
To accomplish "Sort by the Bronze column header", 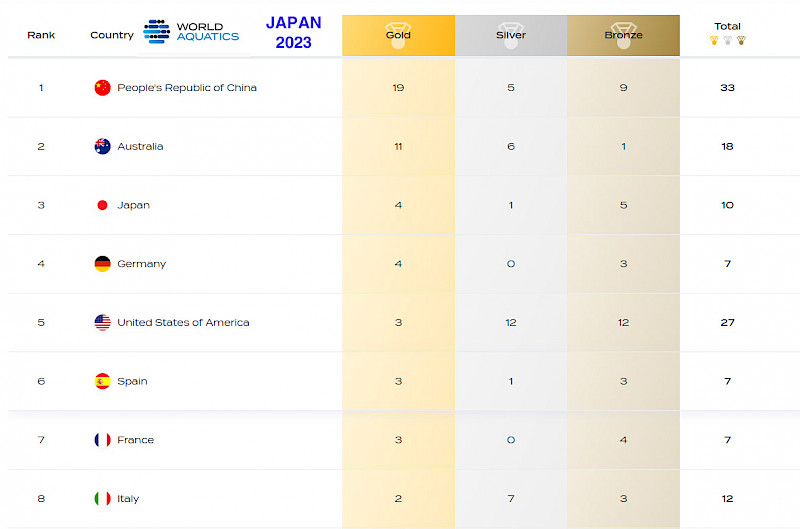I will point(623,35).
